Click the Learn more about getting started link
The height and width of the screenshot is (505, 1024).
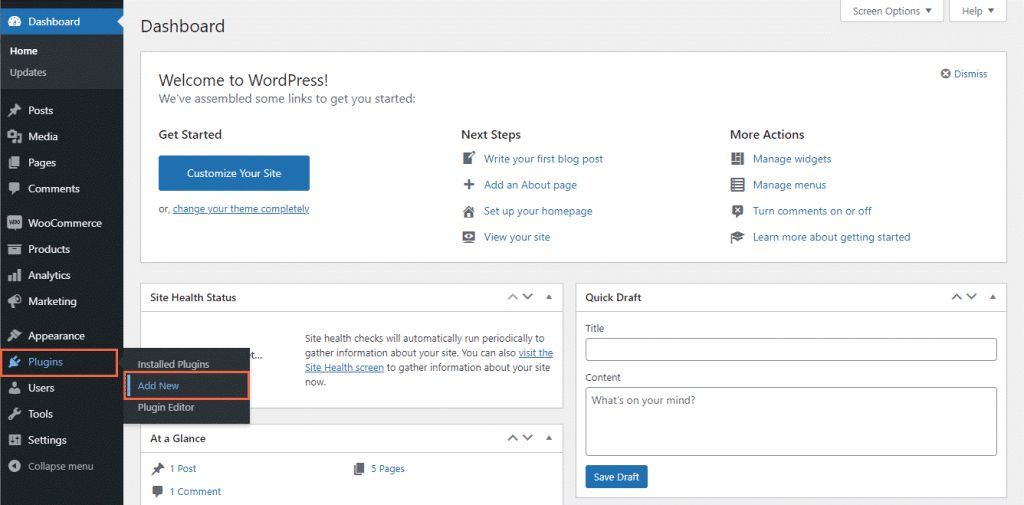(x=831, y=237)
